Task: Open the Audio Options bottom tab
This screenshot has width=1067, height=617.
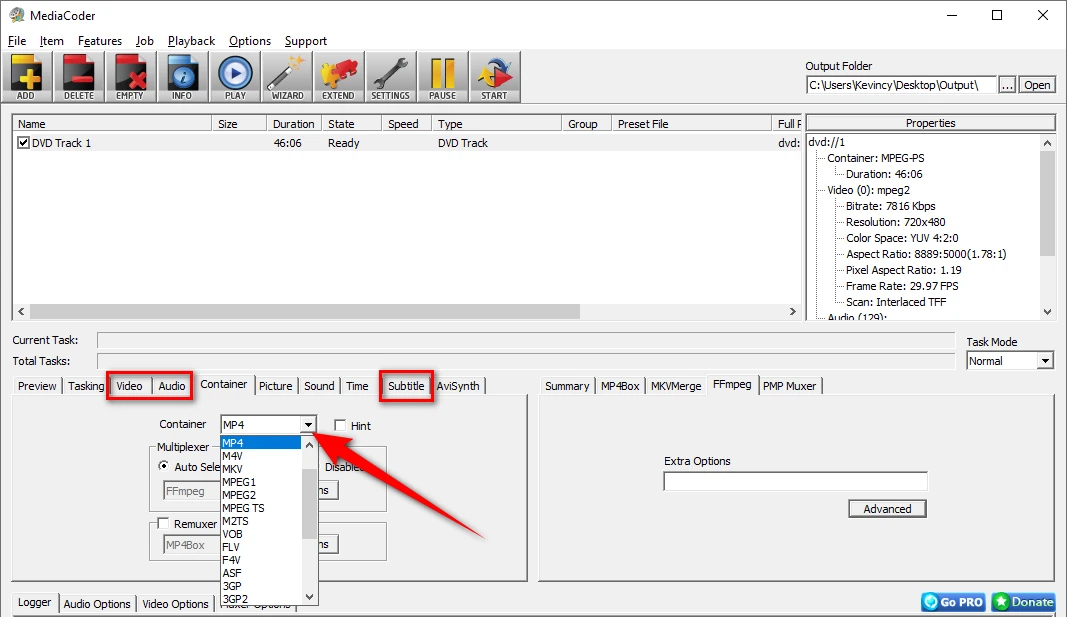Action: tap(97, 603)
